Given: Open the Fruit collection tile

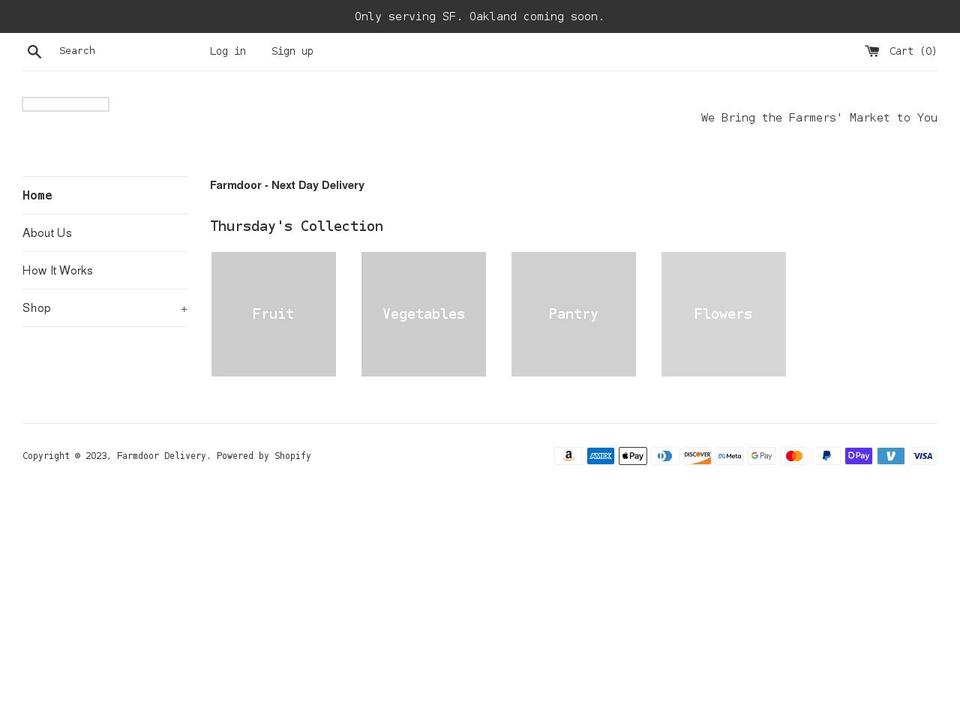Looking at the screenshot, I should (x=273, y=314).
